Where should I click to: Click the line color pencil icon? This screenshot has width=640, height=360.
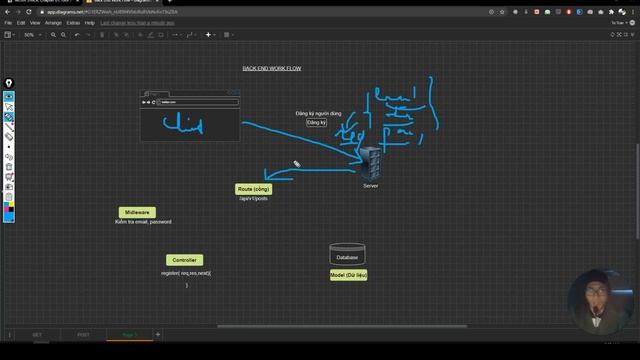click(x=151, y=35)
